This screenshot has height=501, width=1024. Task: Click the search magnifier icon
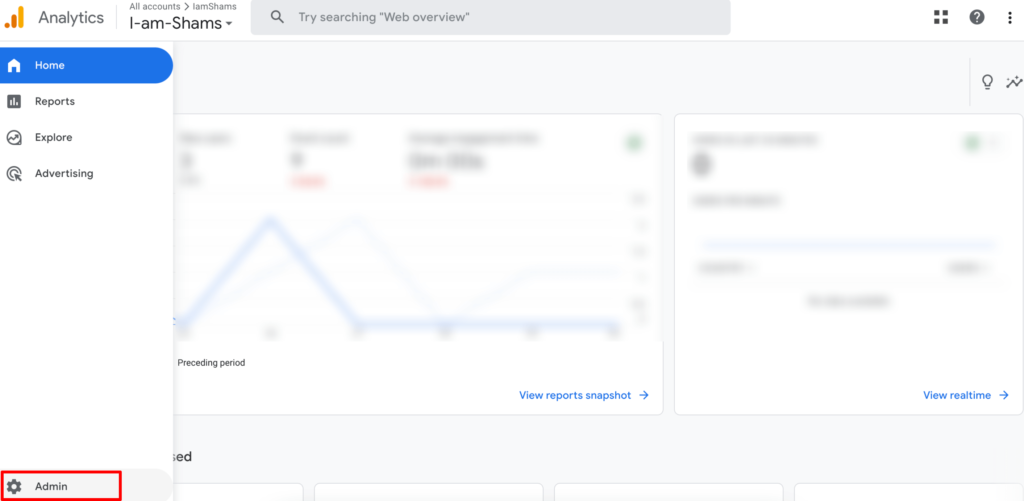click(x=278, y=17)
